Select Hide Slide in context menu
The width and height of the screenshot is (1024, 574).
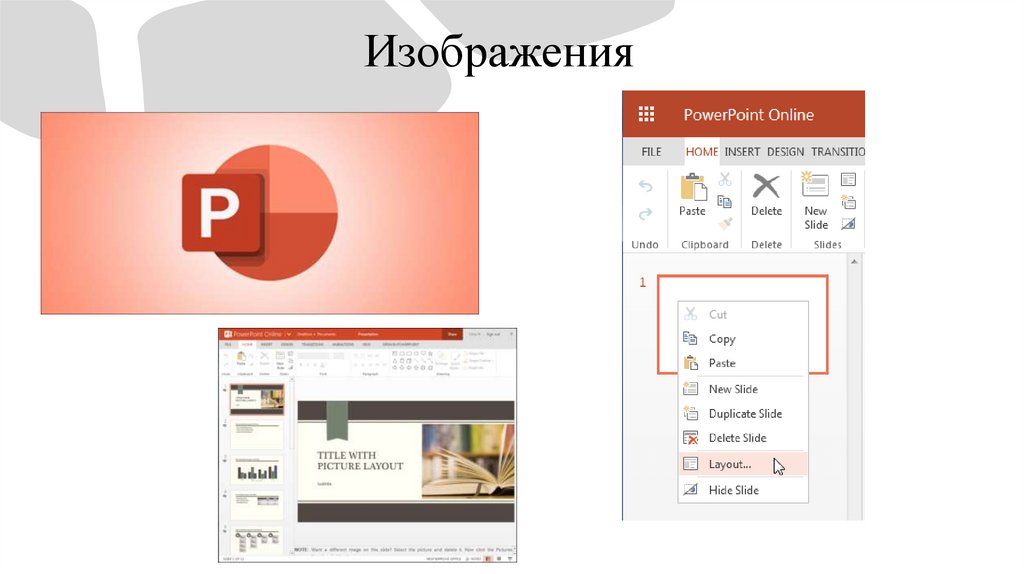[x=743, y=490]
